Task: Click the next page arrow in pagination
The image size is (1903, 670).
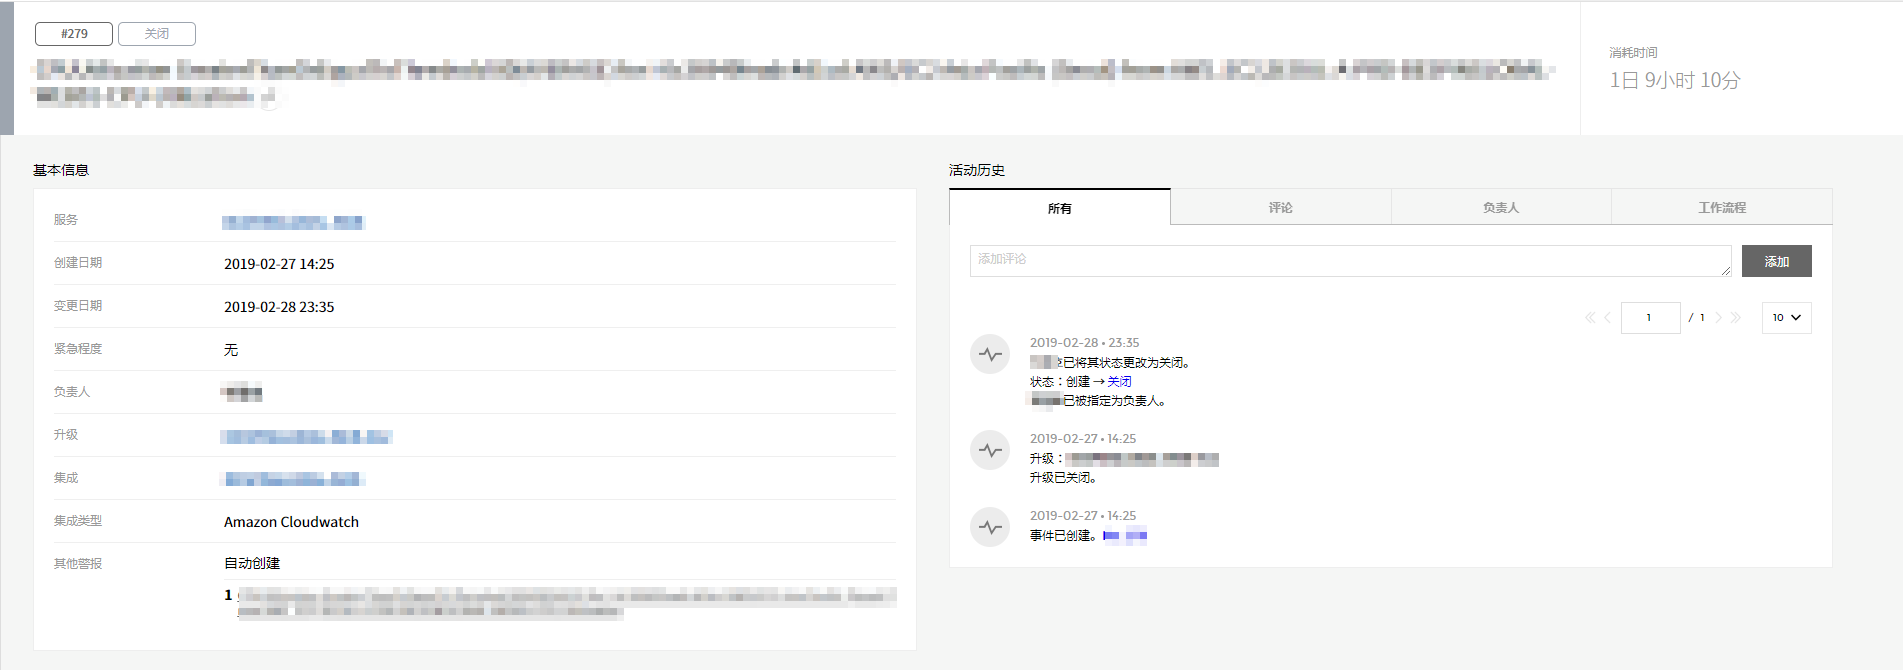Action: pyautogui.click(x=1719, y=318)
